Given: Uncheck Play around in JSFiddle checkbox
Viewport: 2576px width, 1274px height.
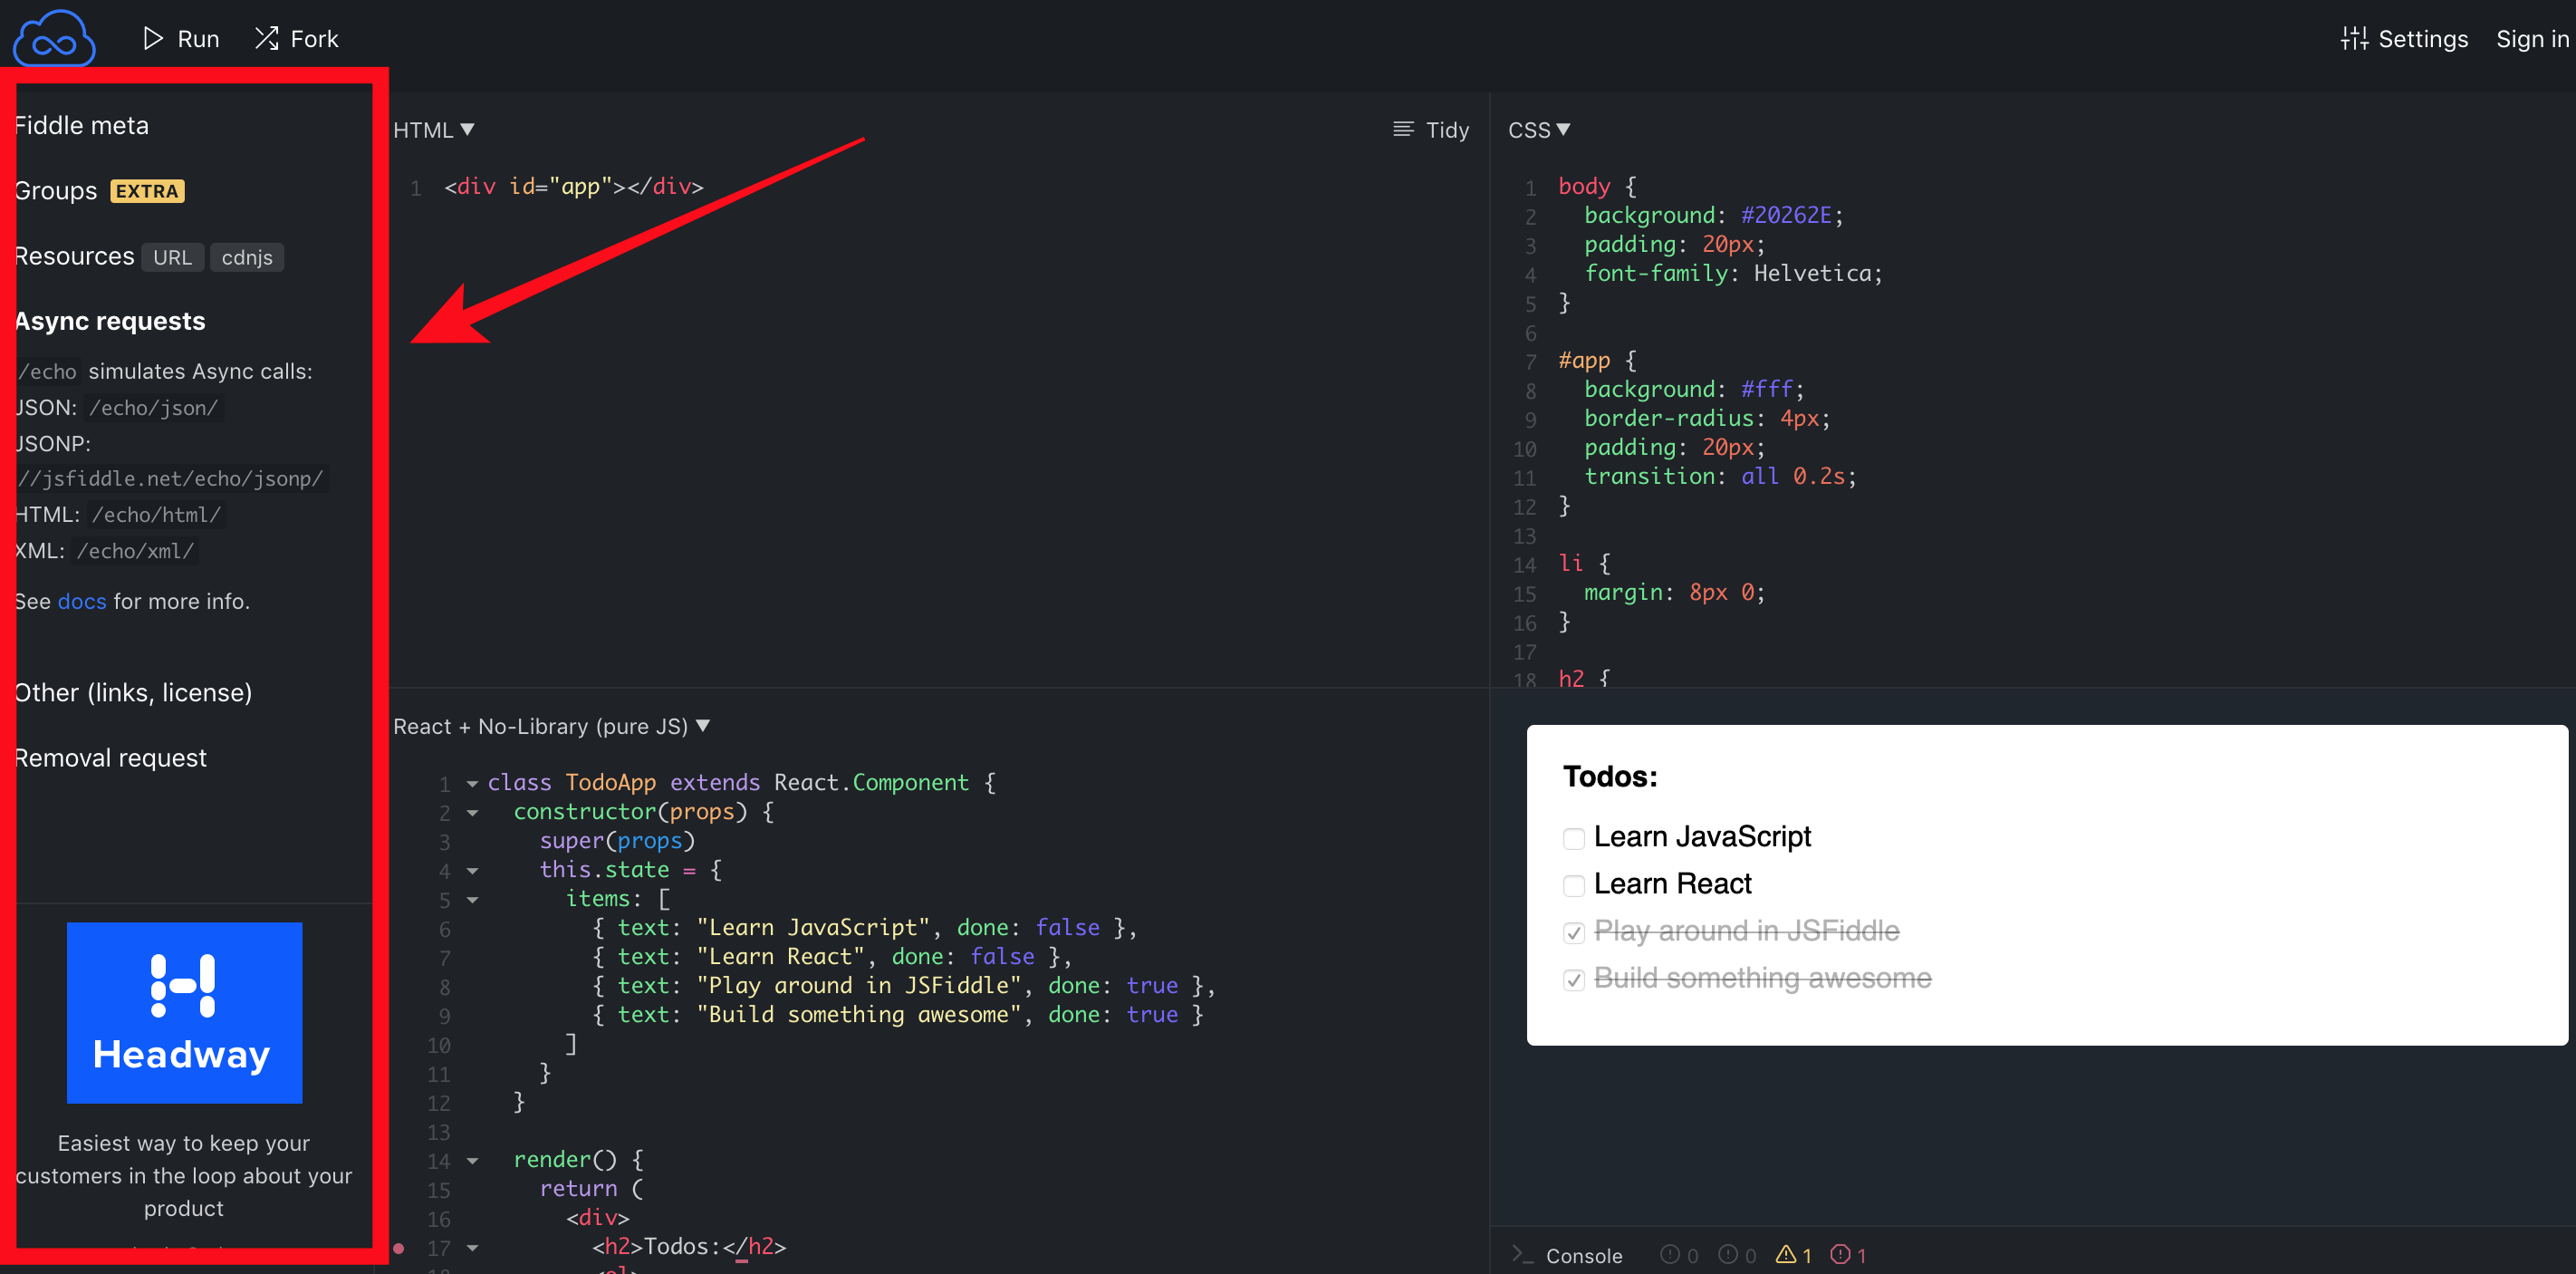Looking at the screenshot, I should click(1574, 932).
